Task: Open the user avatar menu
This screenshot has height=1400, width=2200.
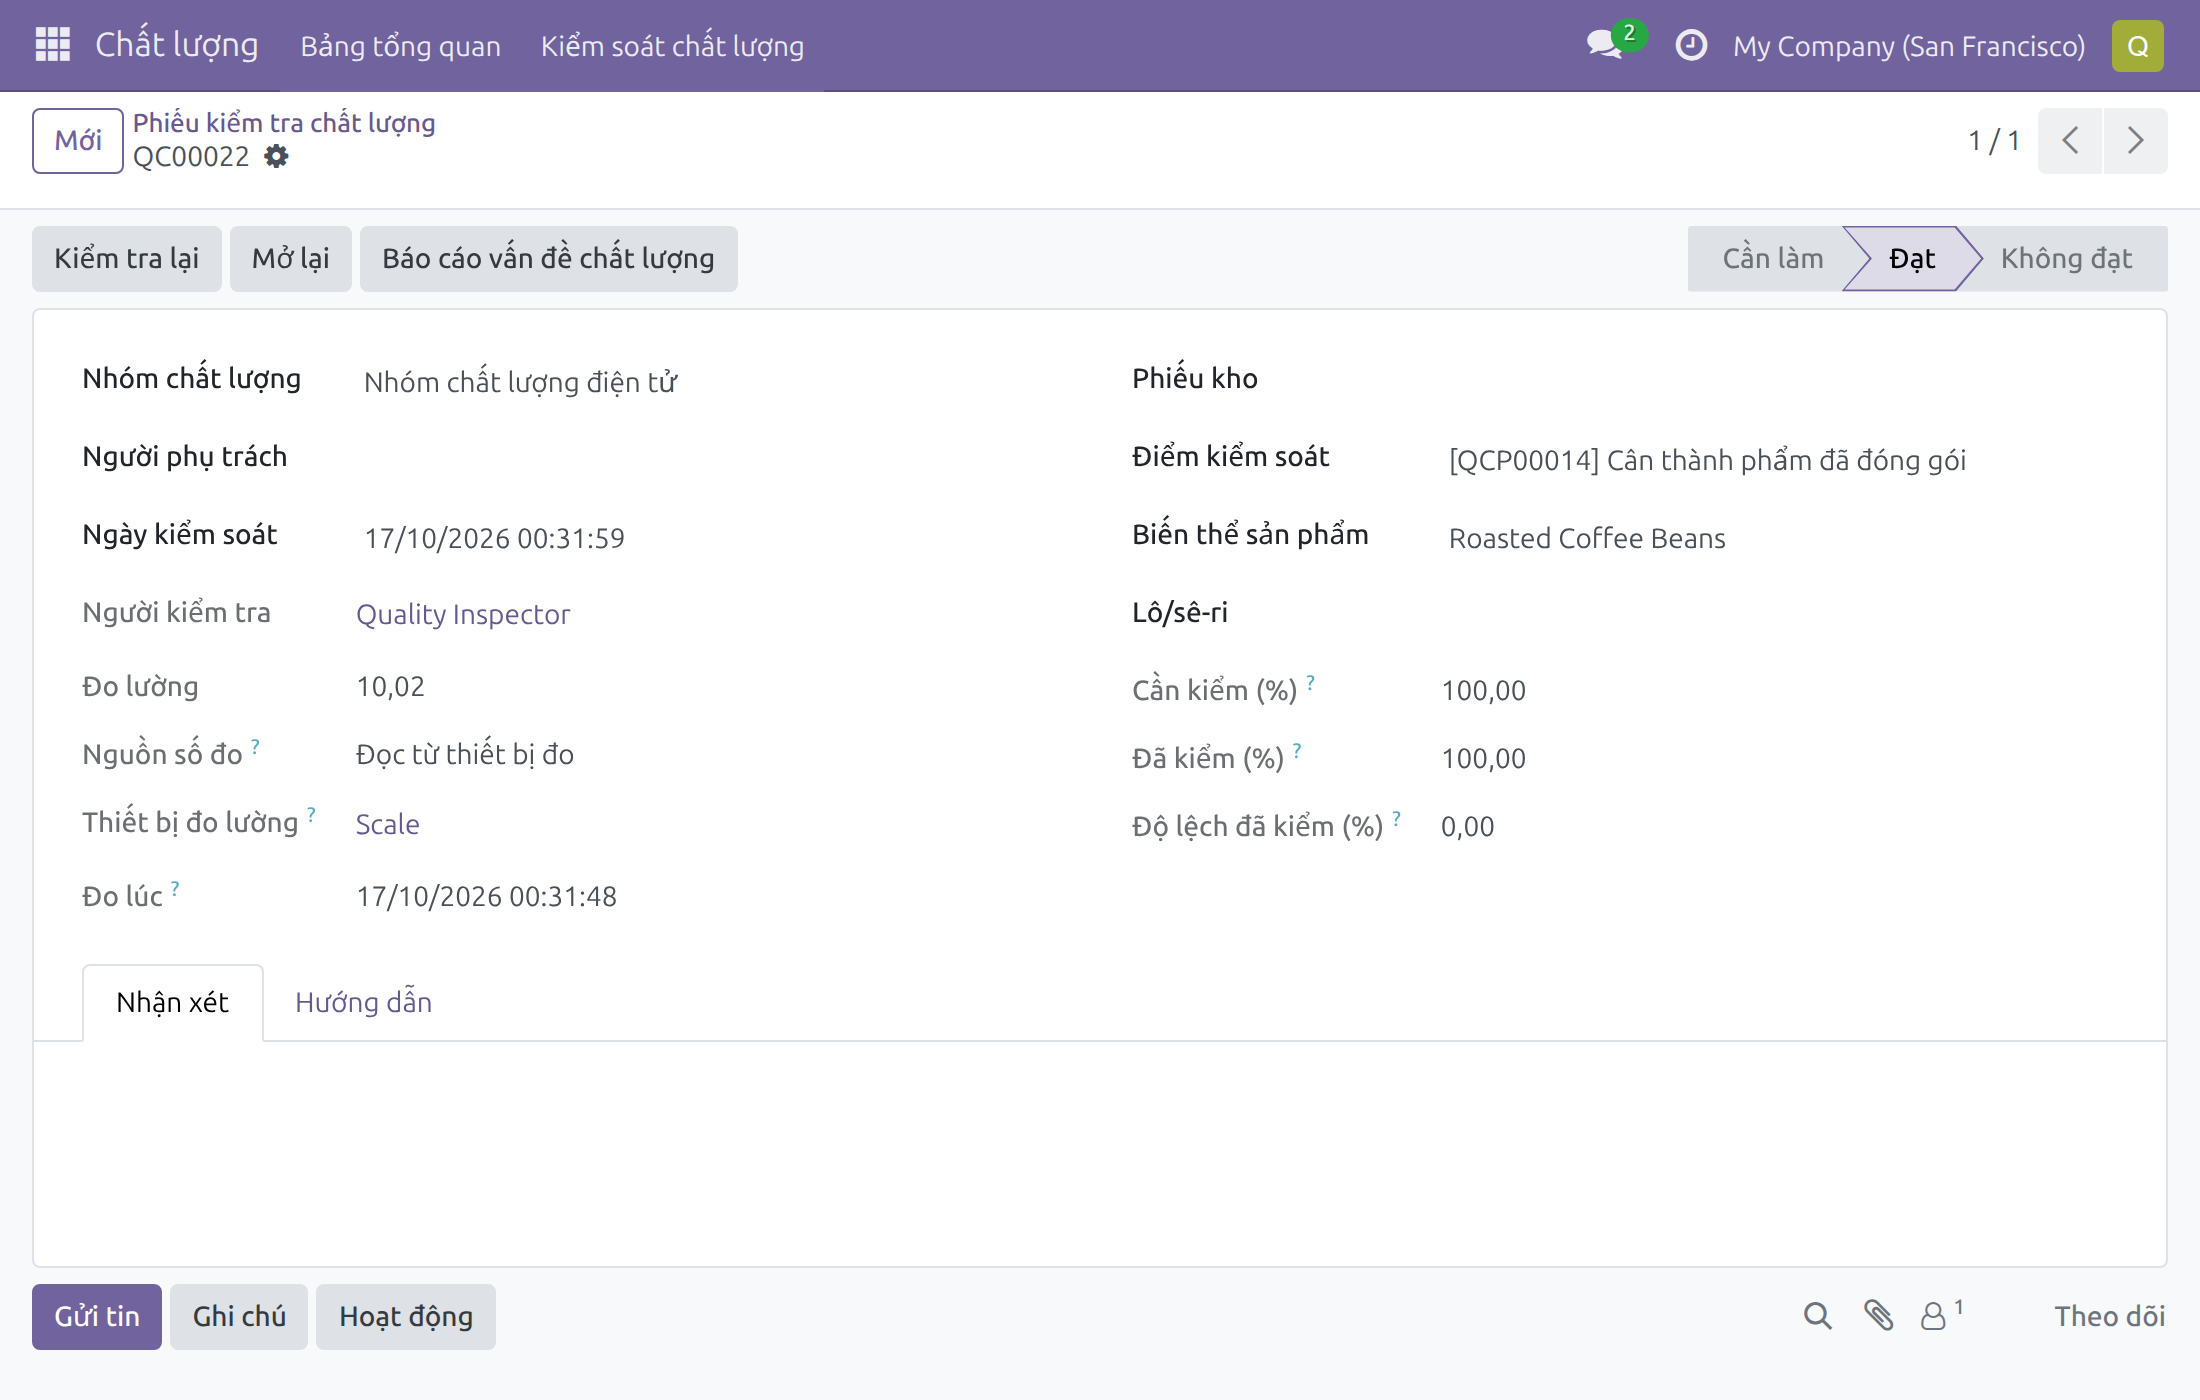Action: [2137, 46]
